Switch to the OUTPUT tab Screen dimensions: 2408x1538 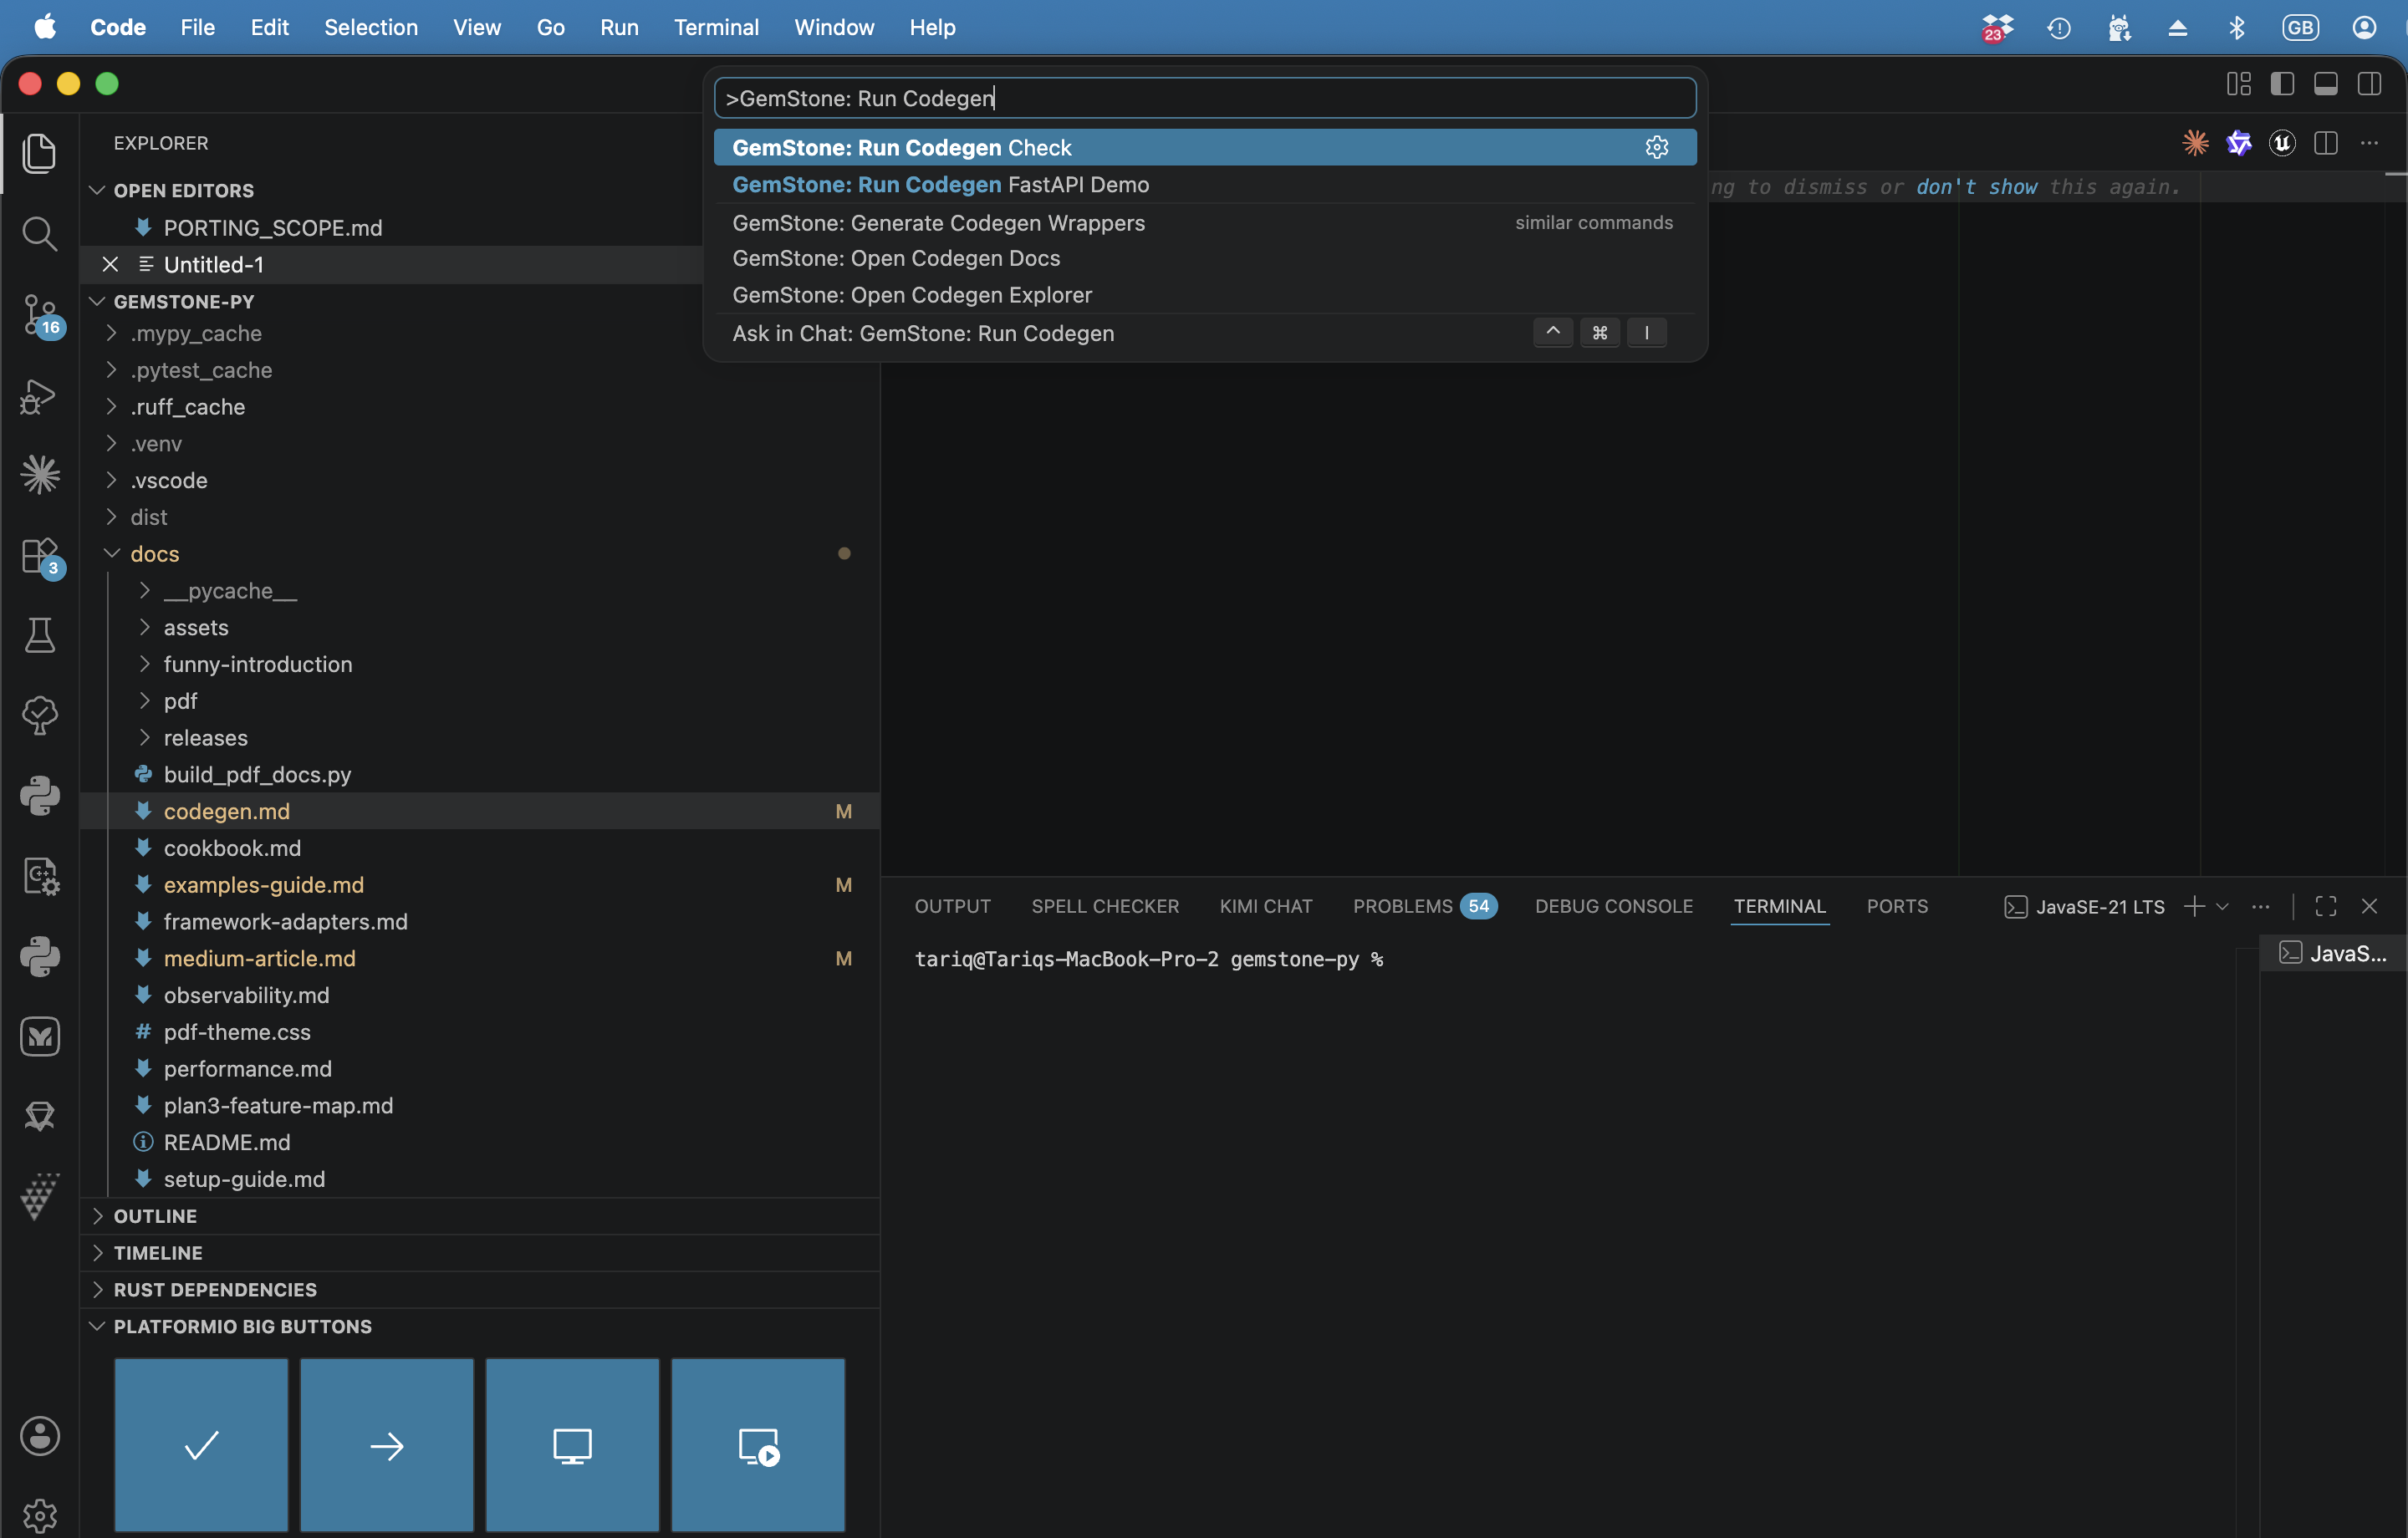(x=952, y=906)
